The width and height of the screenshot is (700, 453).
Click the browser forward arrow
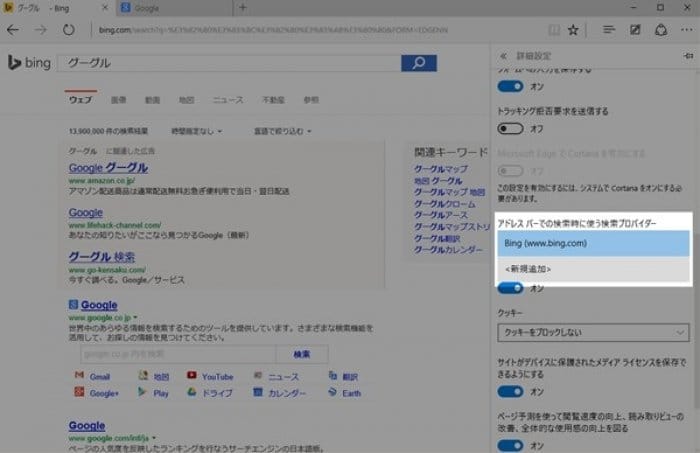(x=41, y=30)
